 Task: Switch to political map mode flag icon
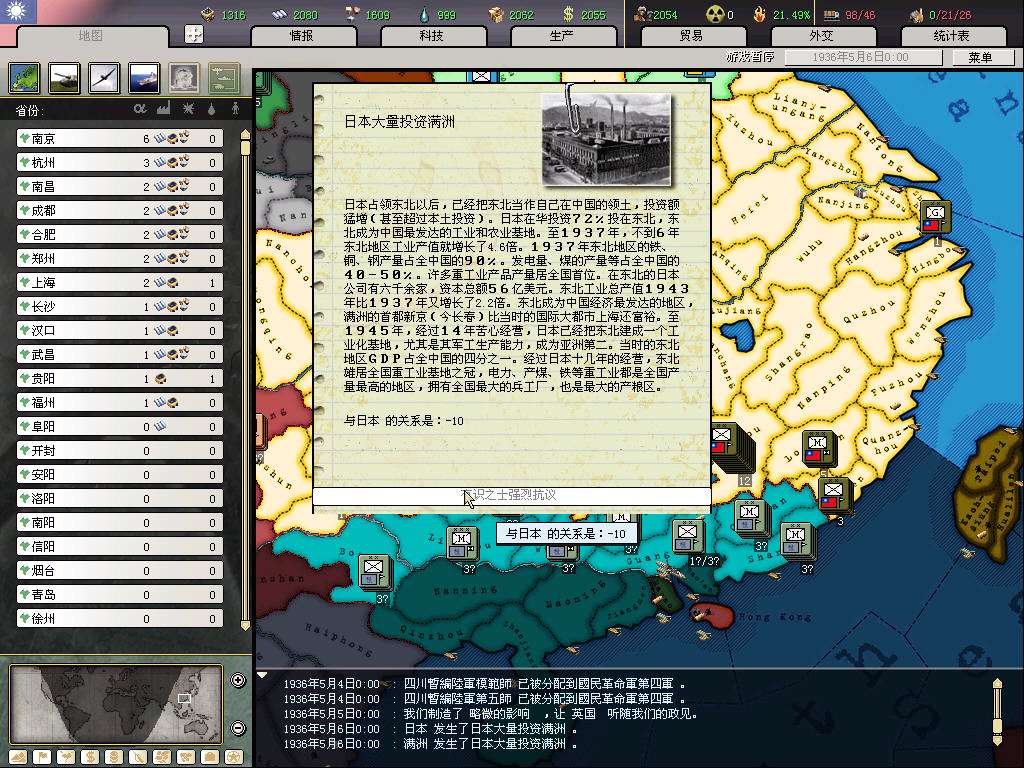[41, 757]
